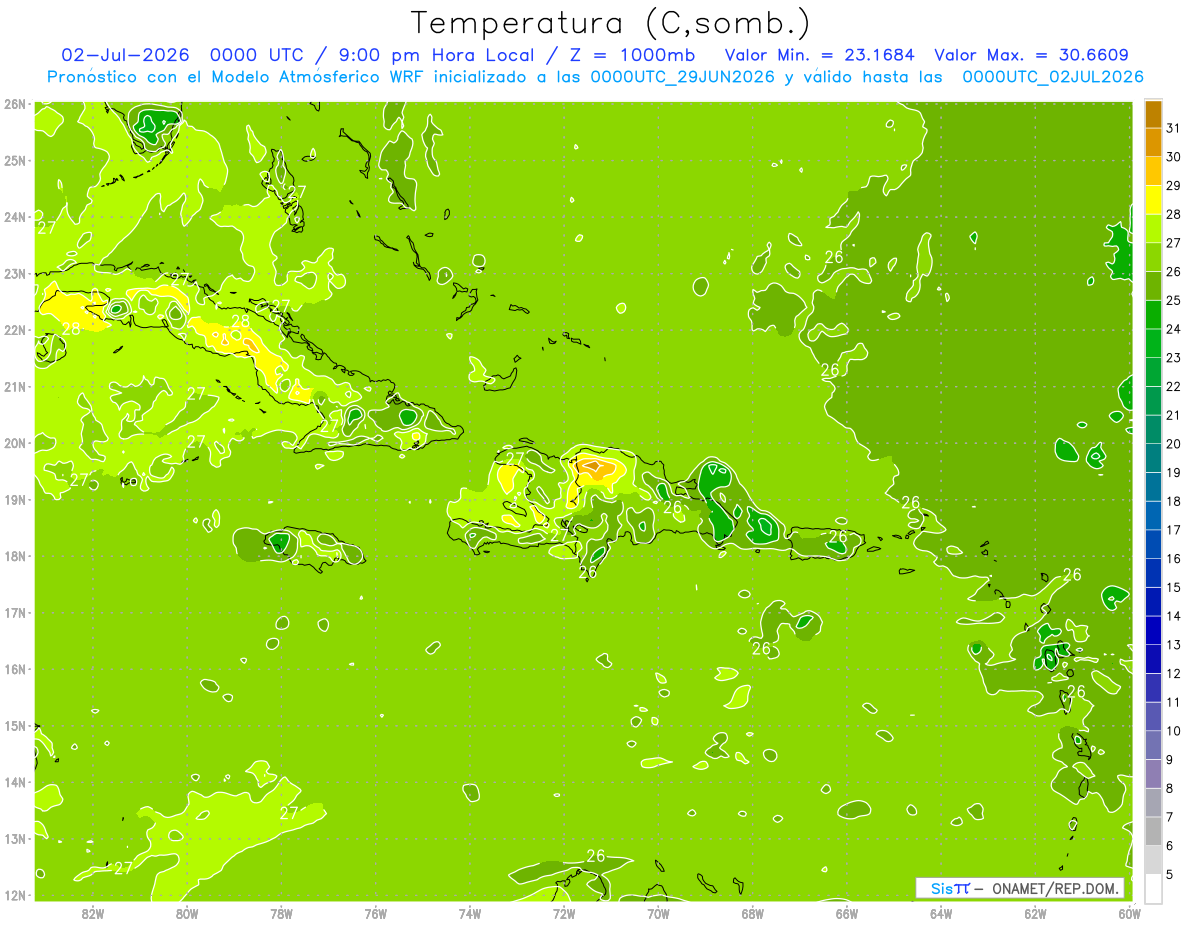Click the orange legend swatch between 30 and 31
Image resolution: width=1200 pixels, height=927 pixels.
(x=1153, y=142)
